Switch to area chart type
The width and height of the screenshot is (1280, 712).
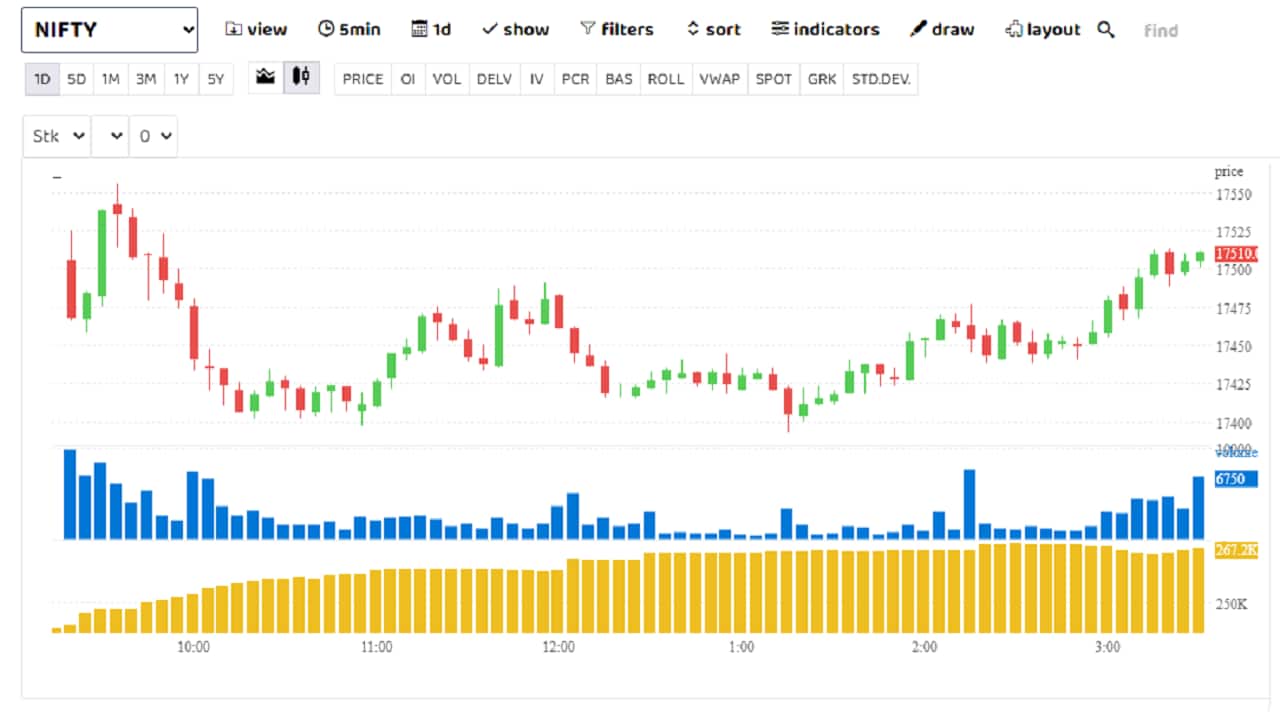pyautogui.click(x=265, y=77)
